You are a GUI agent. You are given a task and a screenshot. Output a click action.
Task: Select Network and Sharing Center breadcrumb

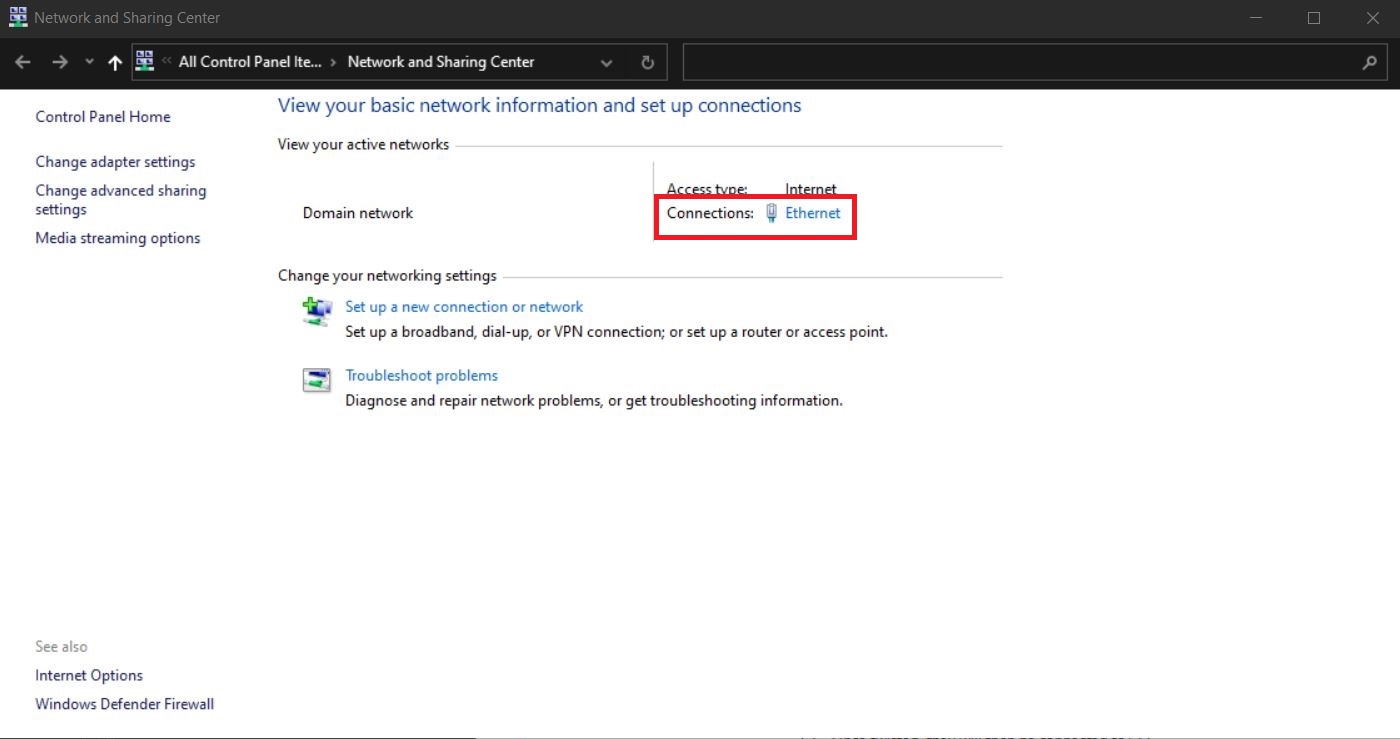click(x=440, y=62)
